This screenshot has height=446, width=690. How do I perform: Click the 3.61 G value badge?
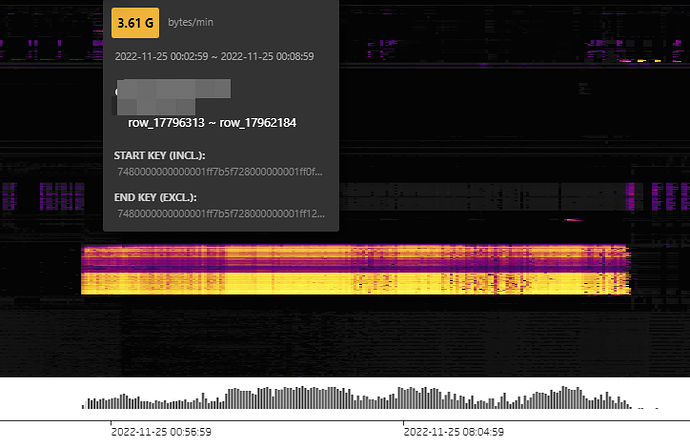(x=135, y=22)
